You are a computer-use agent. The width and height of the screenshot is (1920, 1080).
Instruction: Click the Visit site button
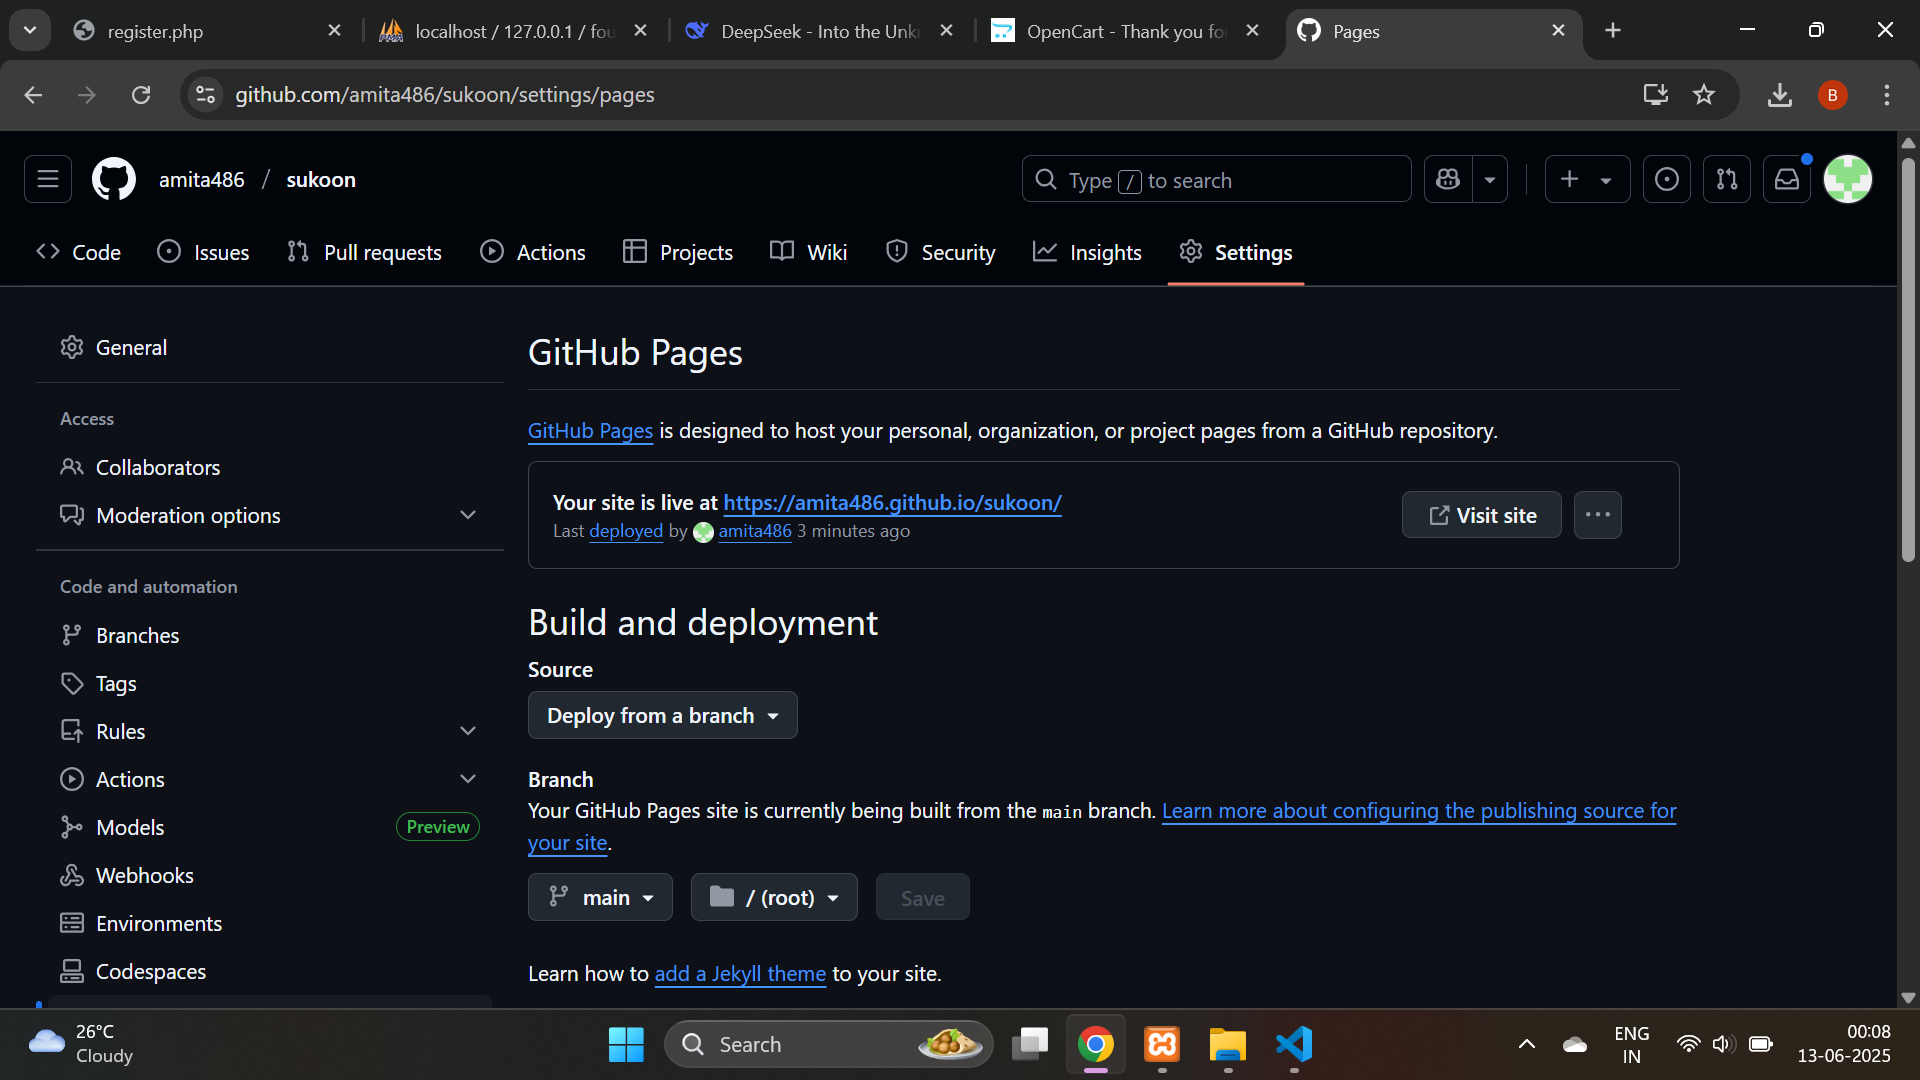coord(1481,515)
